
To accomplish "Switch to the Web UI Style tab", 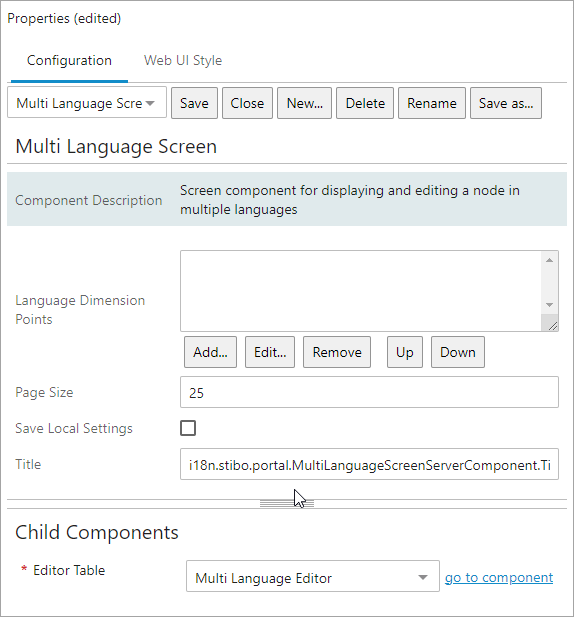I will tap(183, 61).
